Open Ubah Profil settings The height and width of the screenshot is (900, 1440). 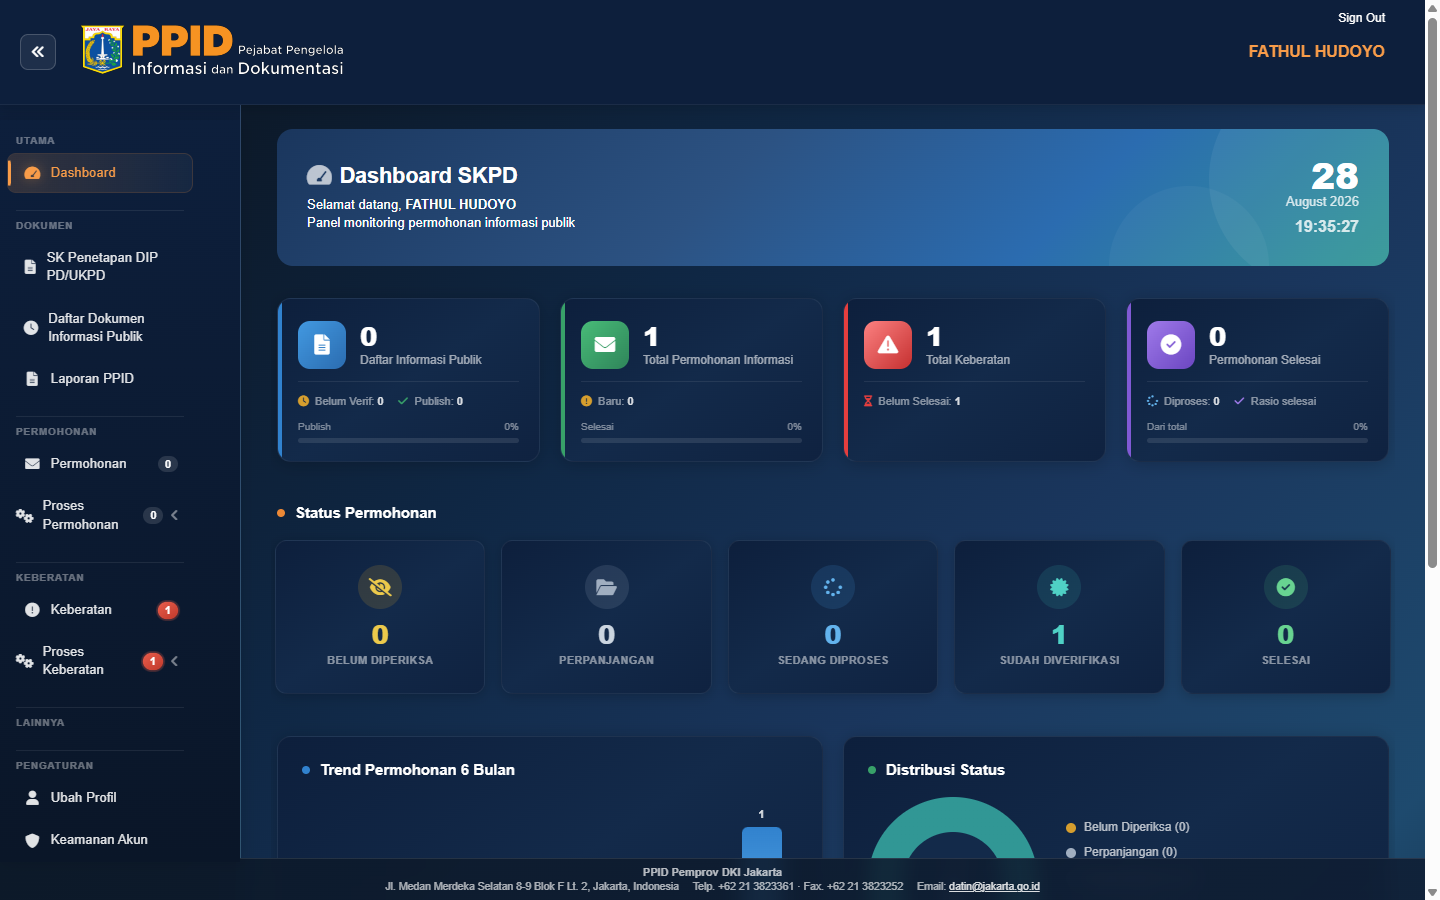(100, 798)
